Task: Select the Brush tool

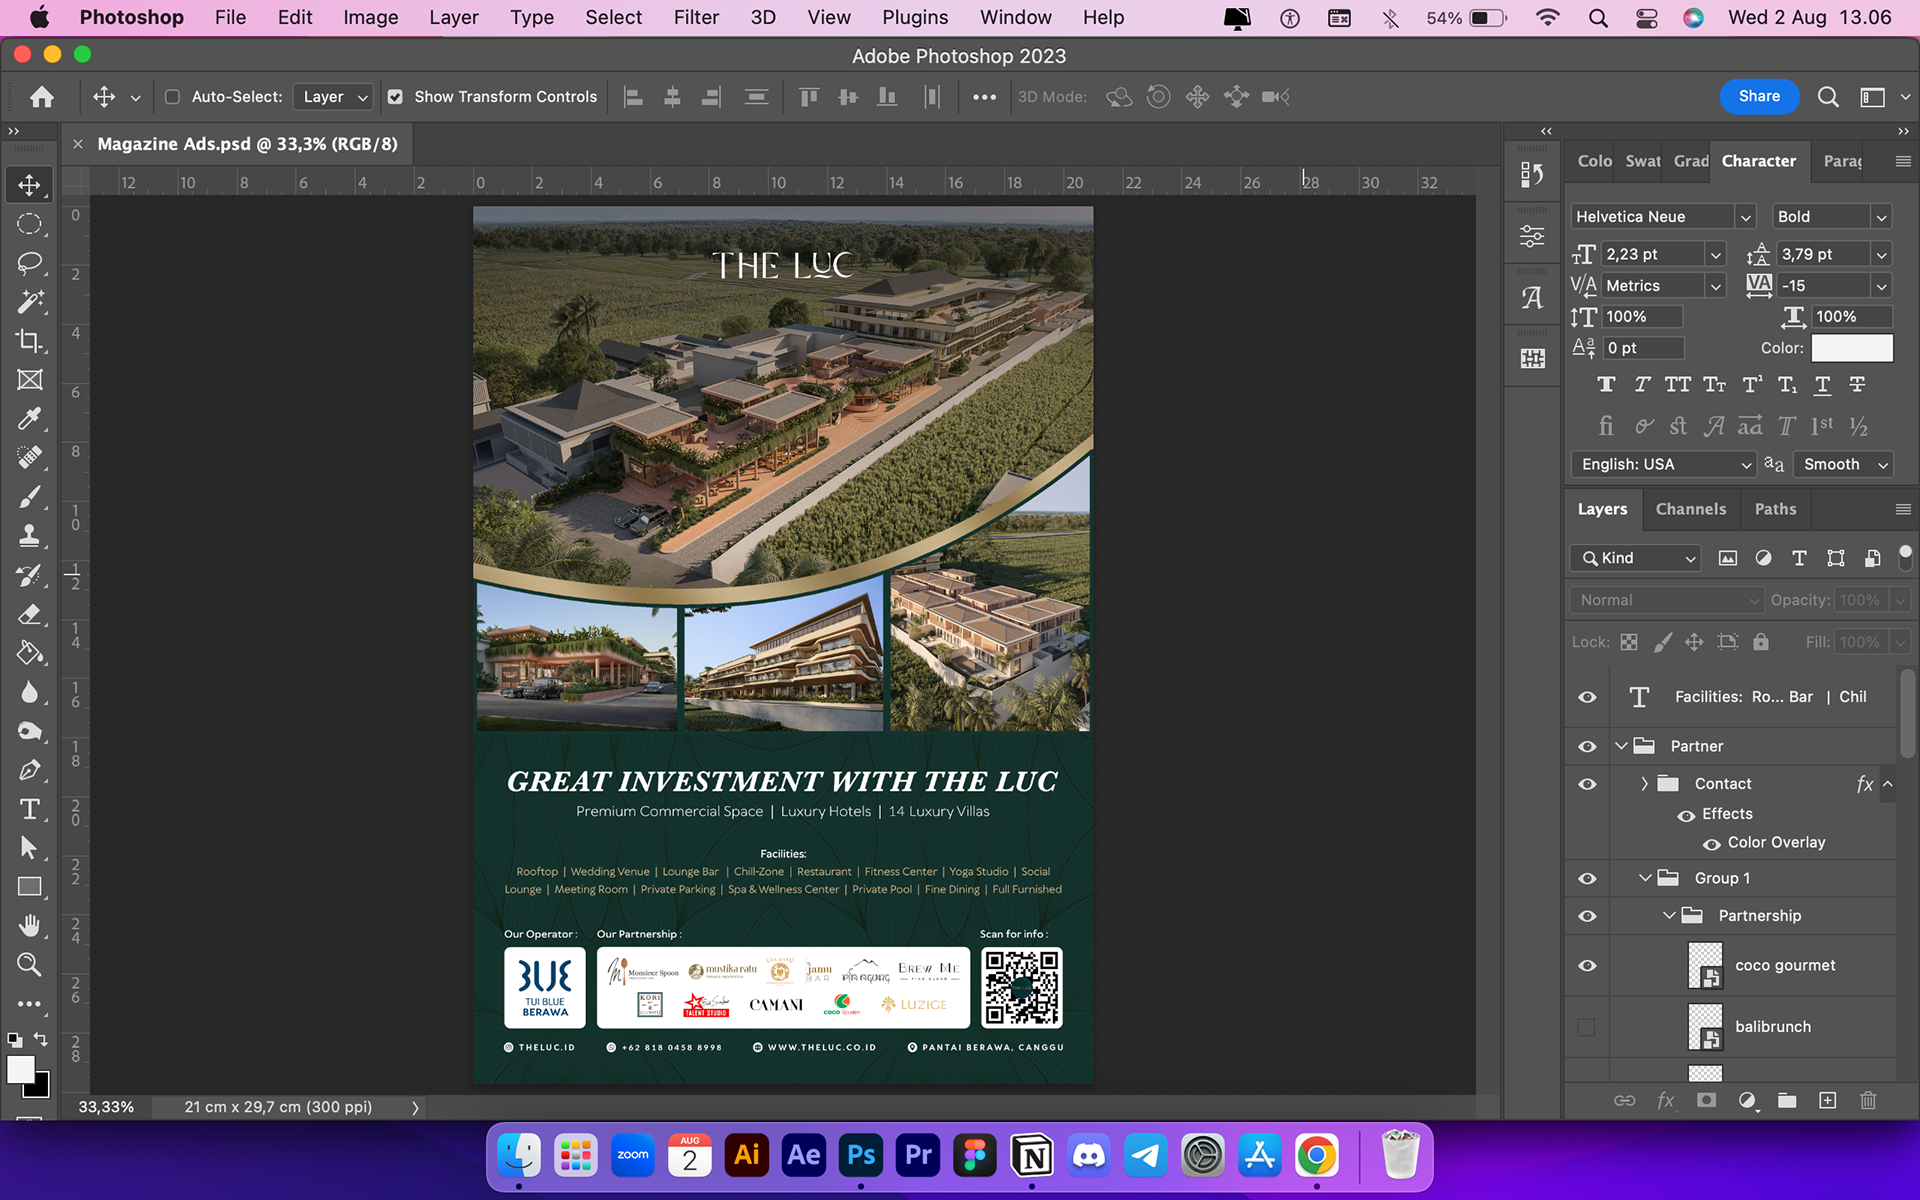Action: click(x=29, y=497)
